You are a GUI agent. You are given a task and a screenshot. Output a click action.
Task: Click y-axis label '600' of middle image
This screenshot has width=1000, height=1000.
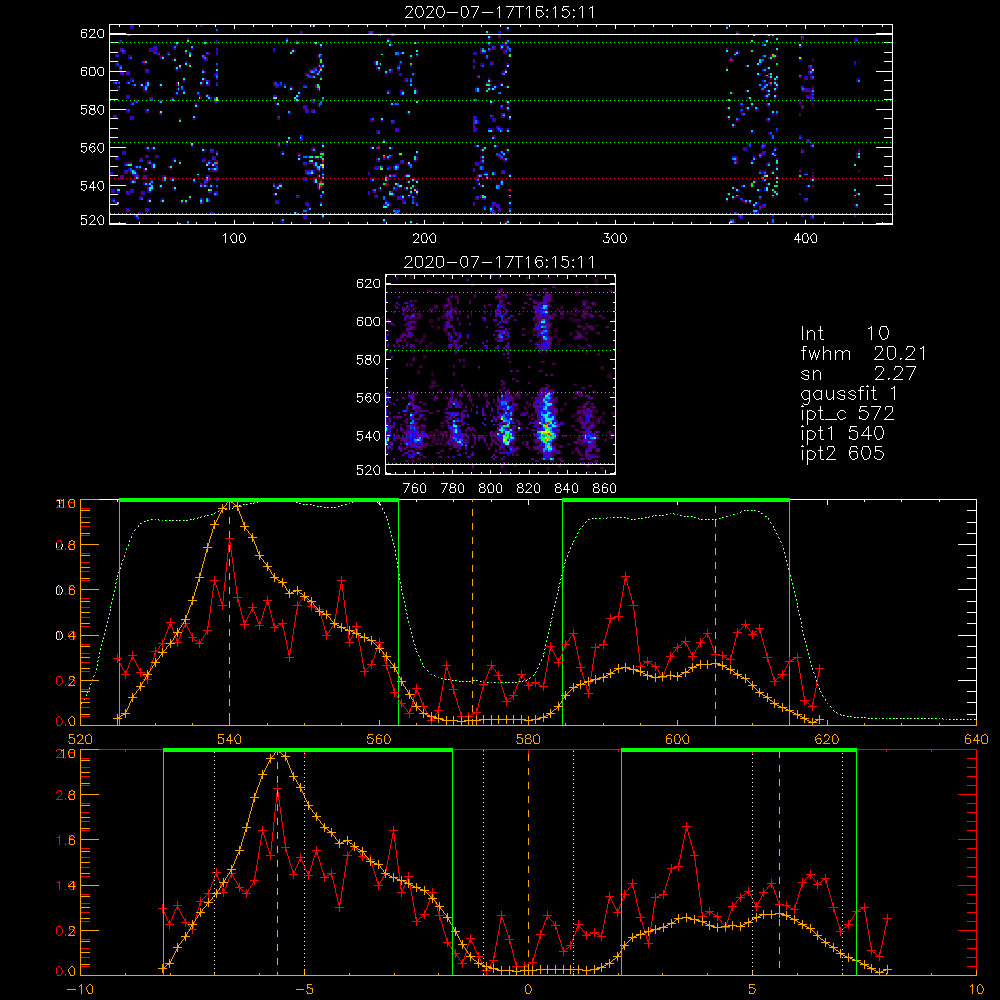369,321
